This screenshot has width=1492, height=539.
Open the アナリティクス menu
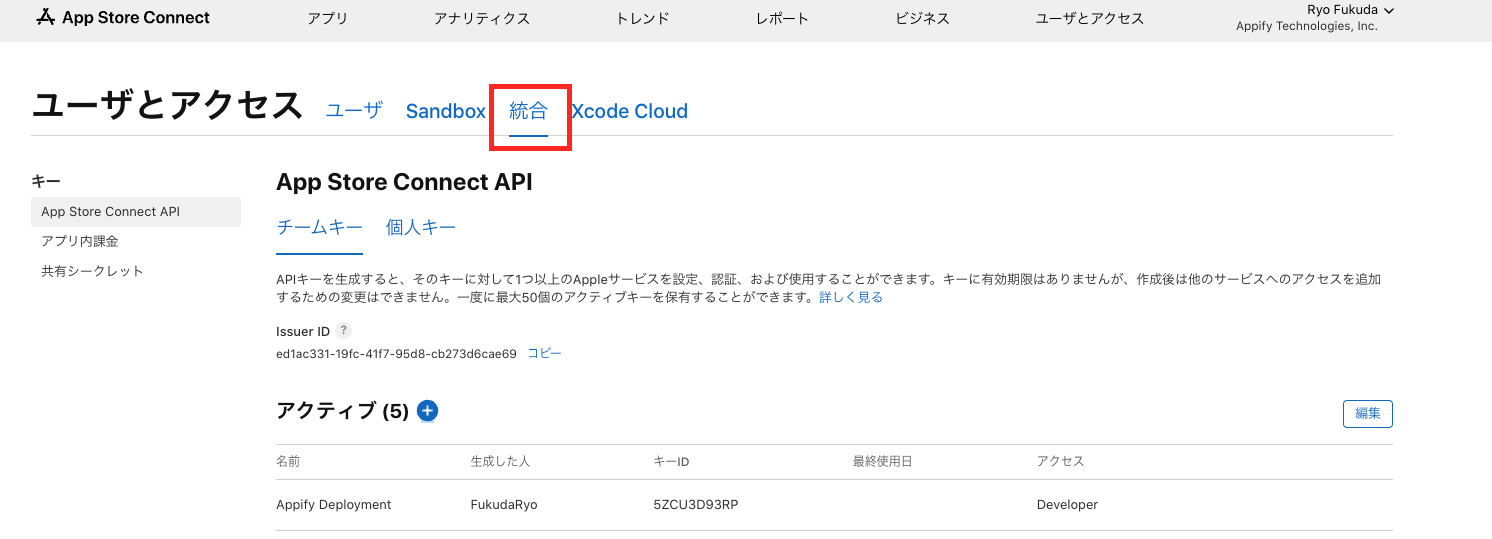tap(482, 18)
